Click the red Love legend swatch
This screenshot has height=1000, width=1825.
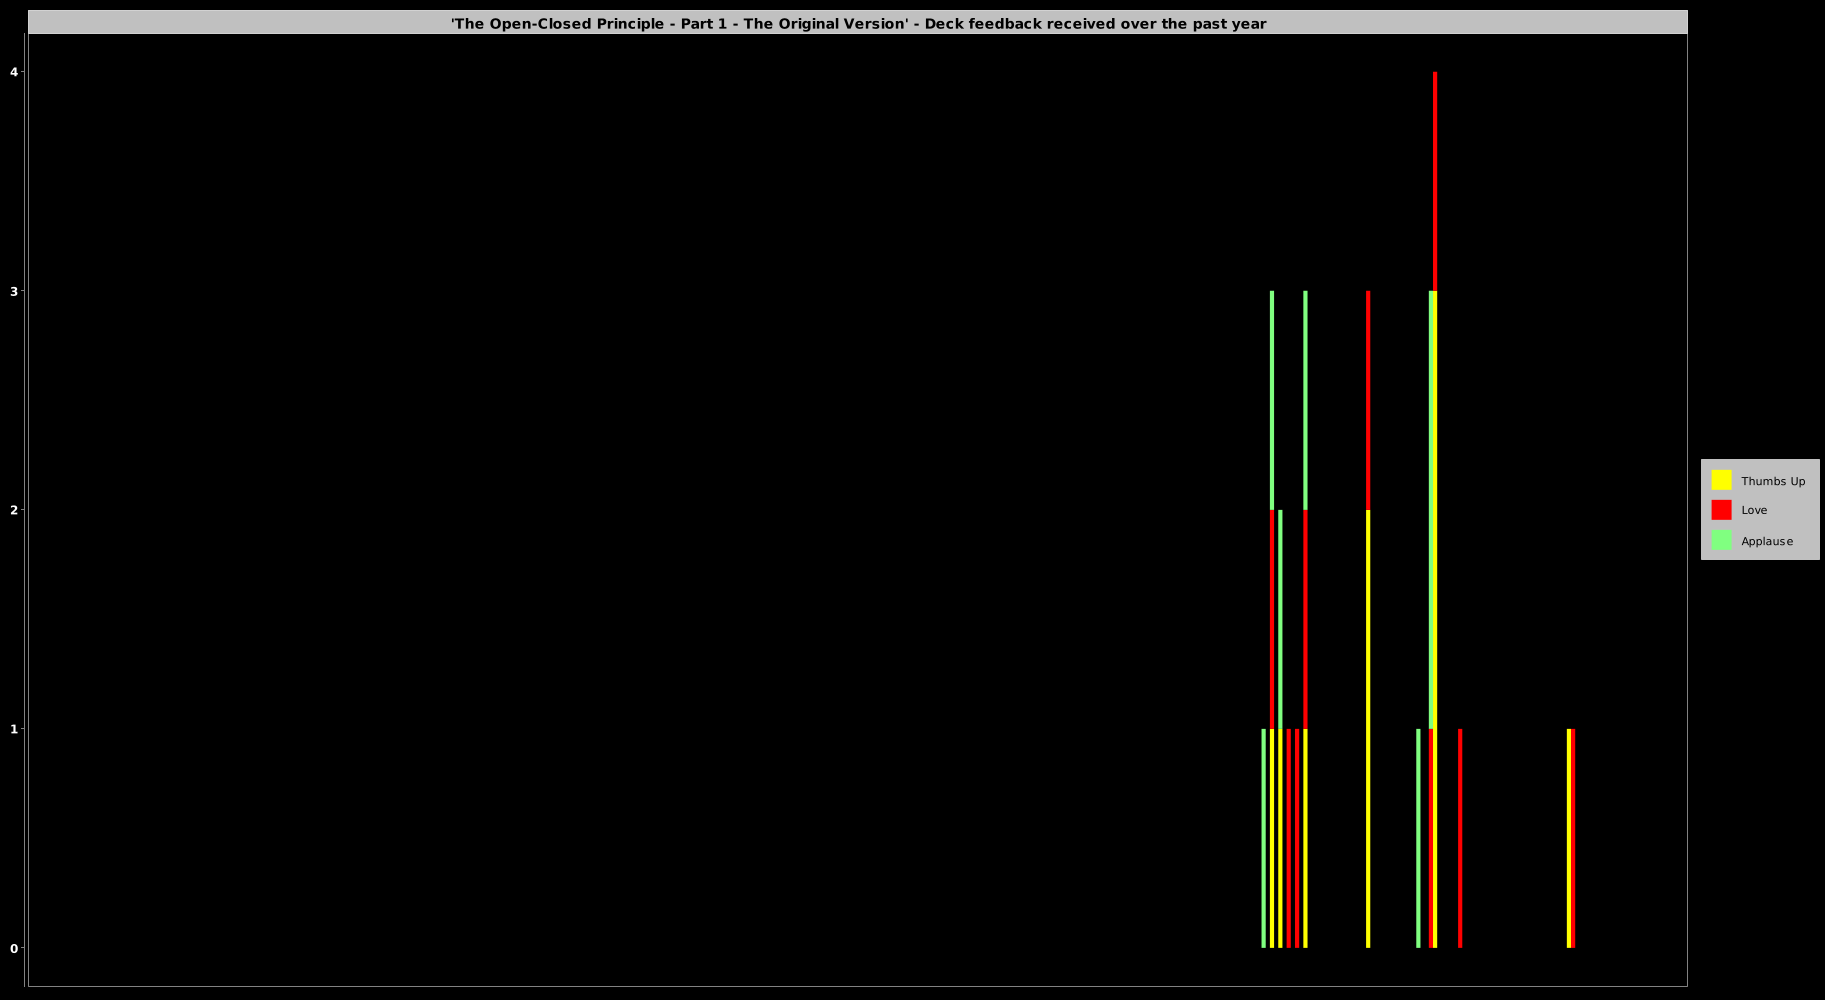[x=1721, y=510]
